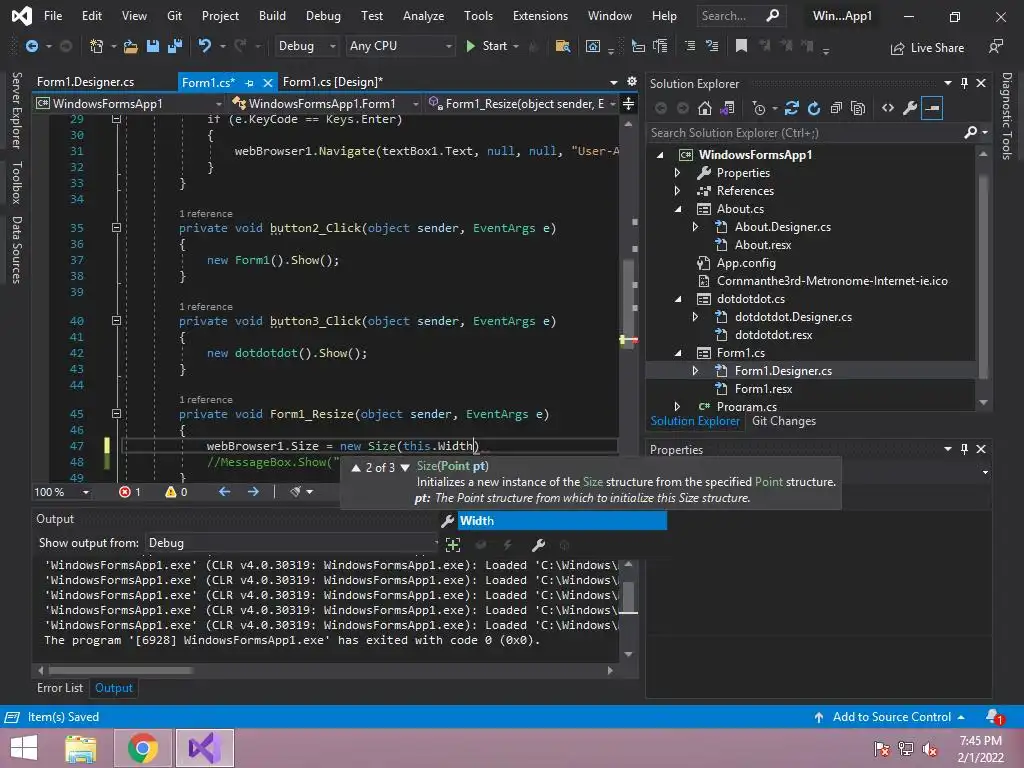The width and height of the screenshot is (1024, 768).
Task: Toggle Preview Selected Items button
Action: [x=932, y=108]
